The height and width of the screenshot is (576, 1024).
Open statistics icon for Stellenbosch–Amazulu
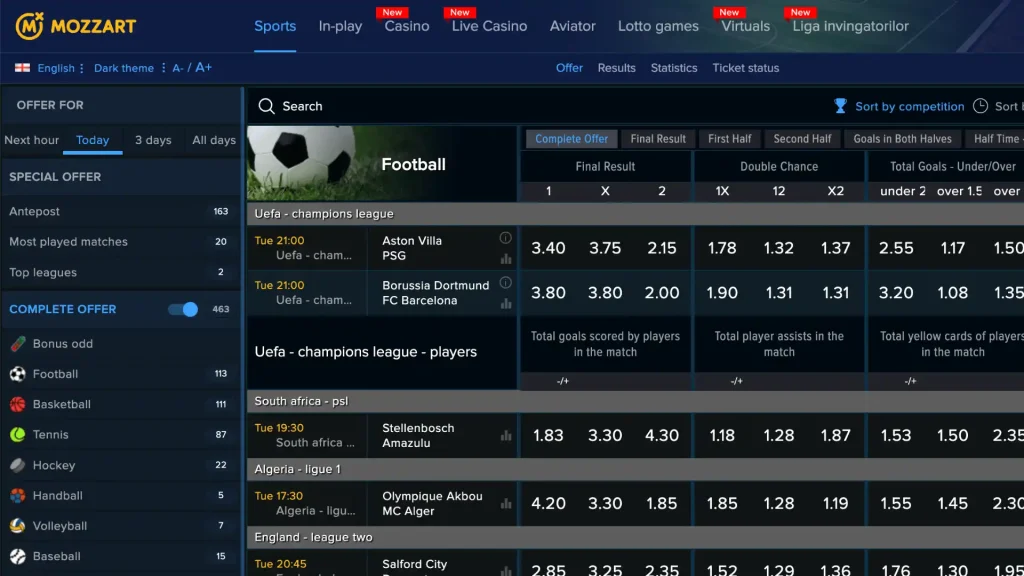click(505, 436)
